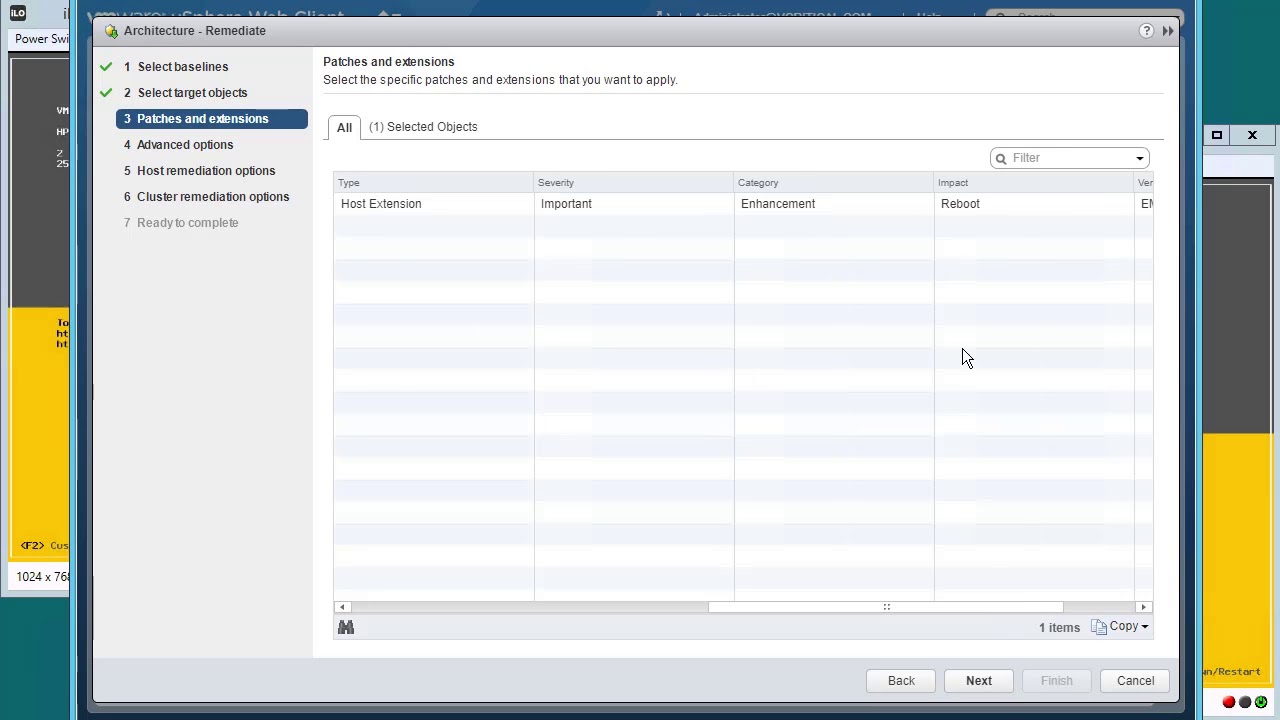
Task: Open the wizard help question-mark icon
Action: click(x=1146, y=31)
